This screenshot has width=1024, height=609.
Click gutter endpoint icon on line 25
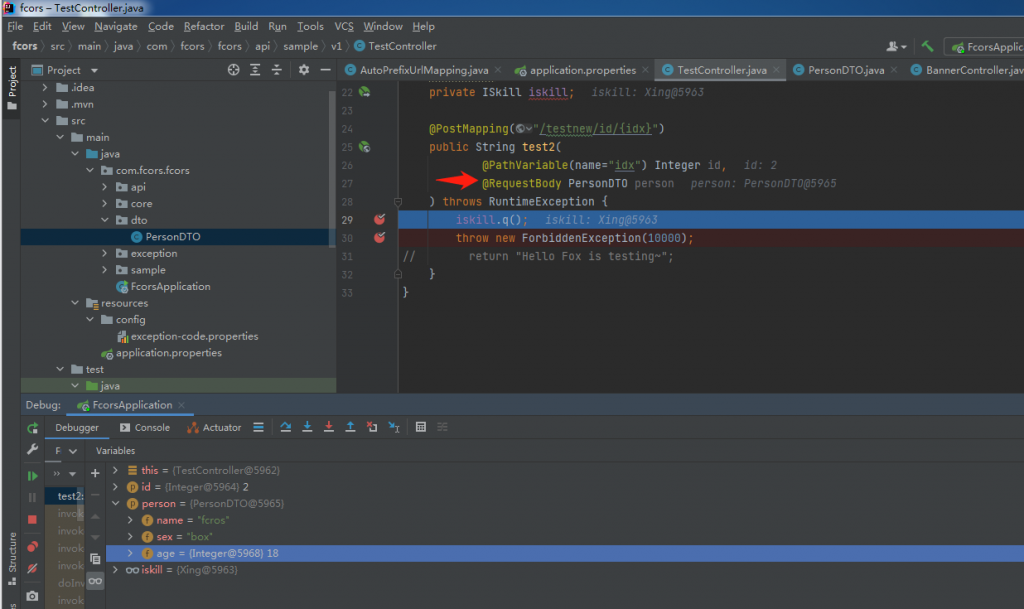(364, 147)
